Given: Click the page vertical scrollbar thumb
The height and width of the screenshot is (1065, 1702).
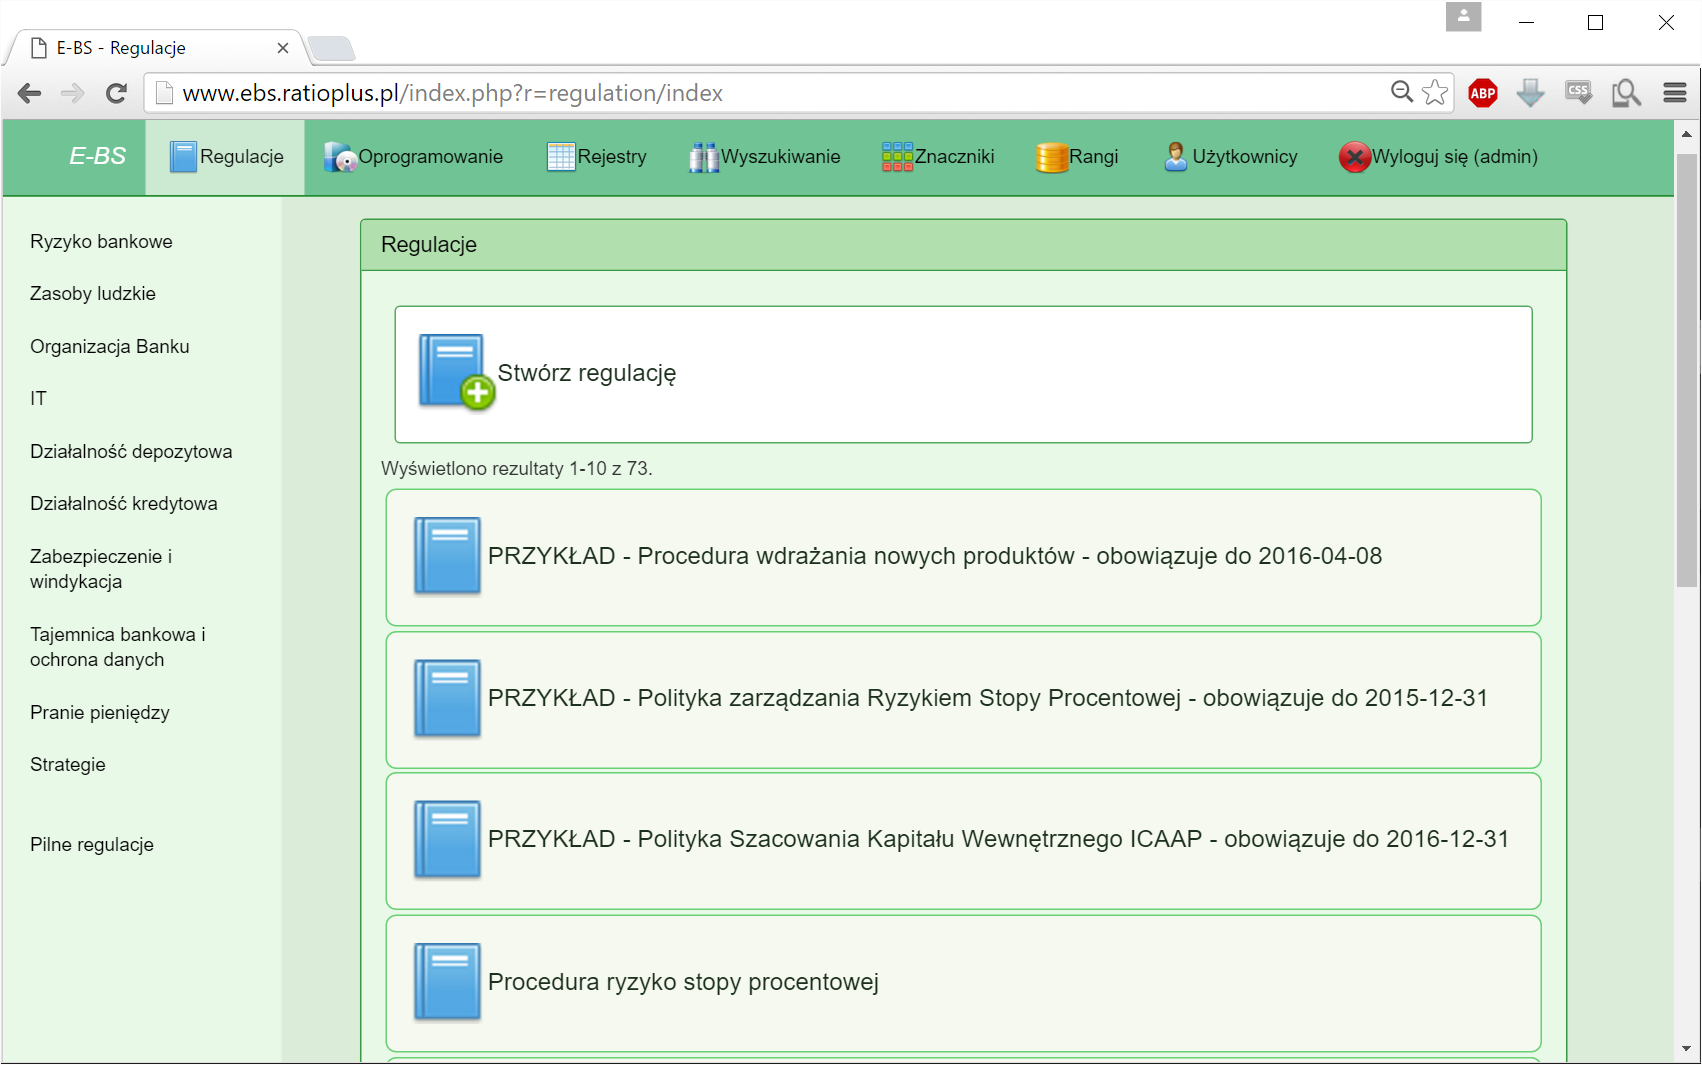Looking at the screenshot, I should [1687, 370].
